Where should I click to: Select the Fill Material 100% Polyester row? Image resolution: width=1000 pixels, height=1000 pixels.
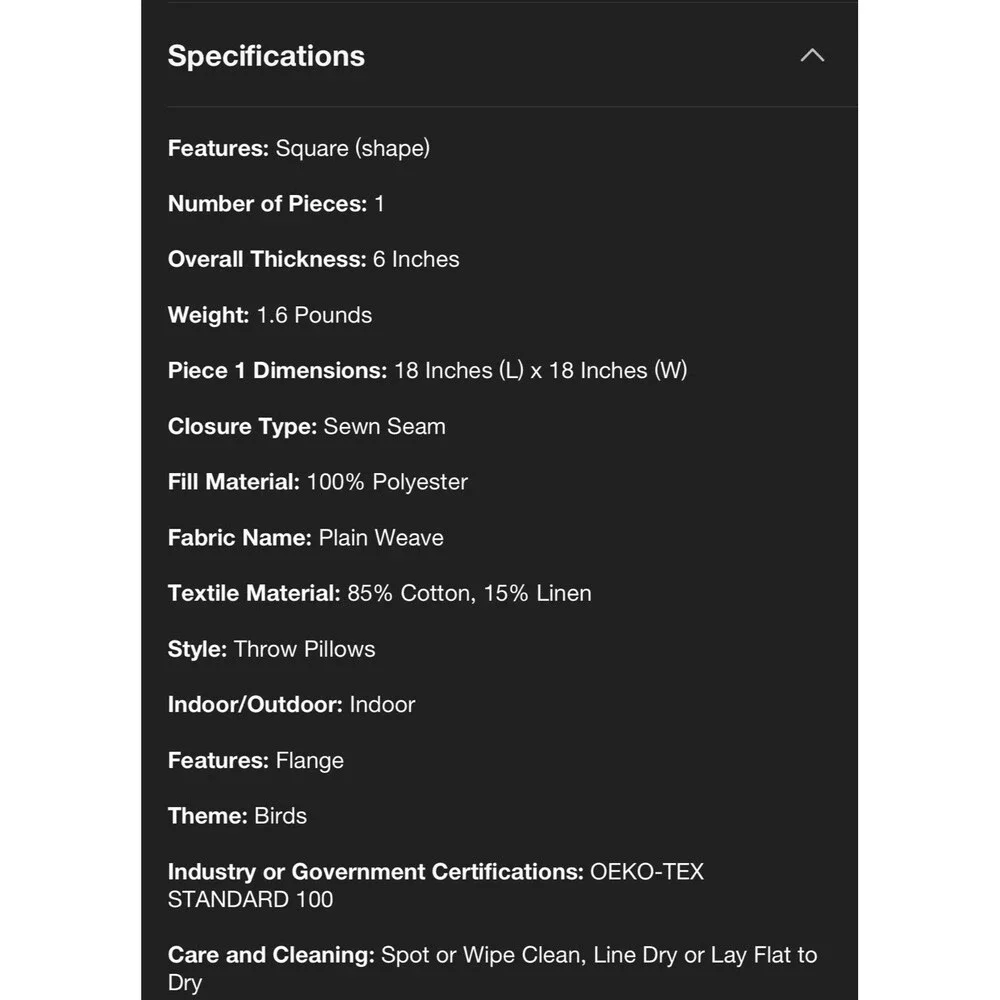318,482
